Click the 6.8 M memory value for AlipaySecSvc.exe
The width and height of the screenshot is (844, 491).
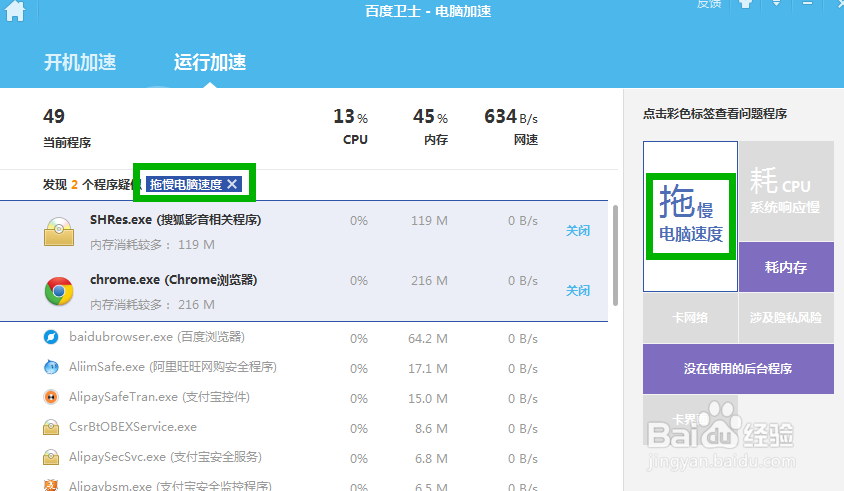pos(431,459)
